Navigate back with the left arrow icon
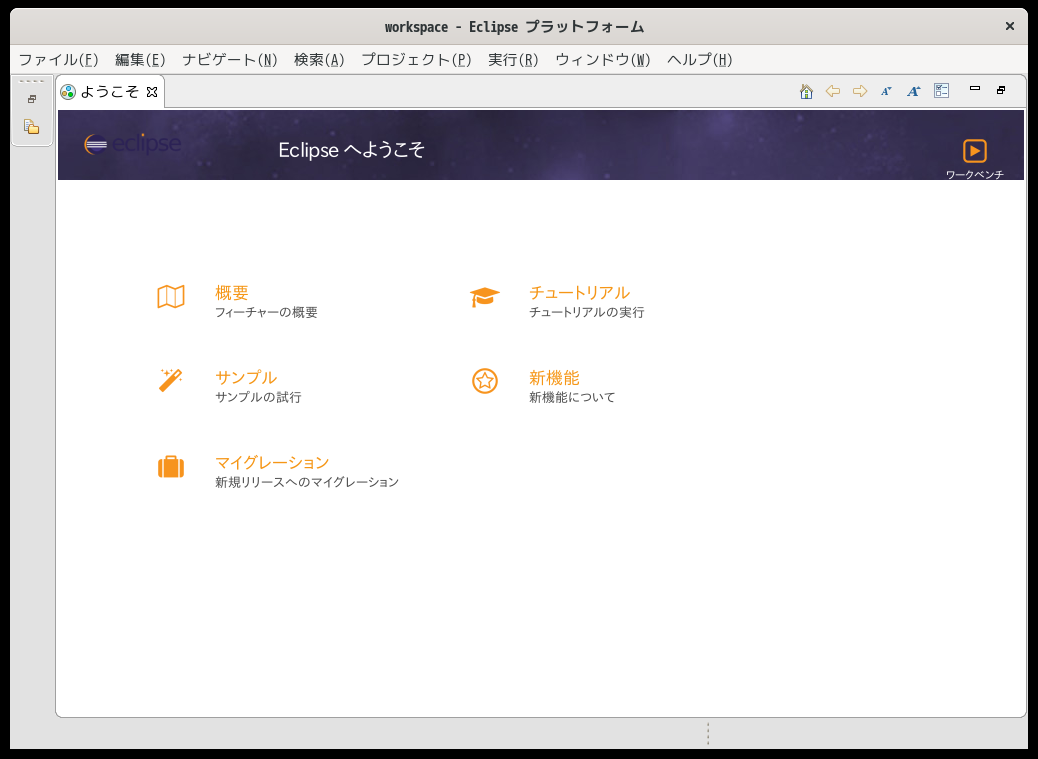The height and width of the screenshot is (759, 1038). 833,91
